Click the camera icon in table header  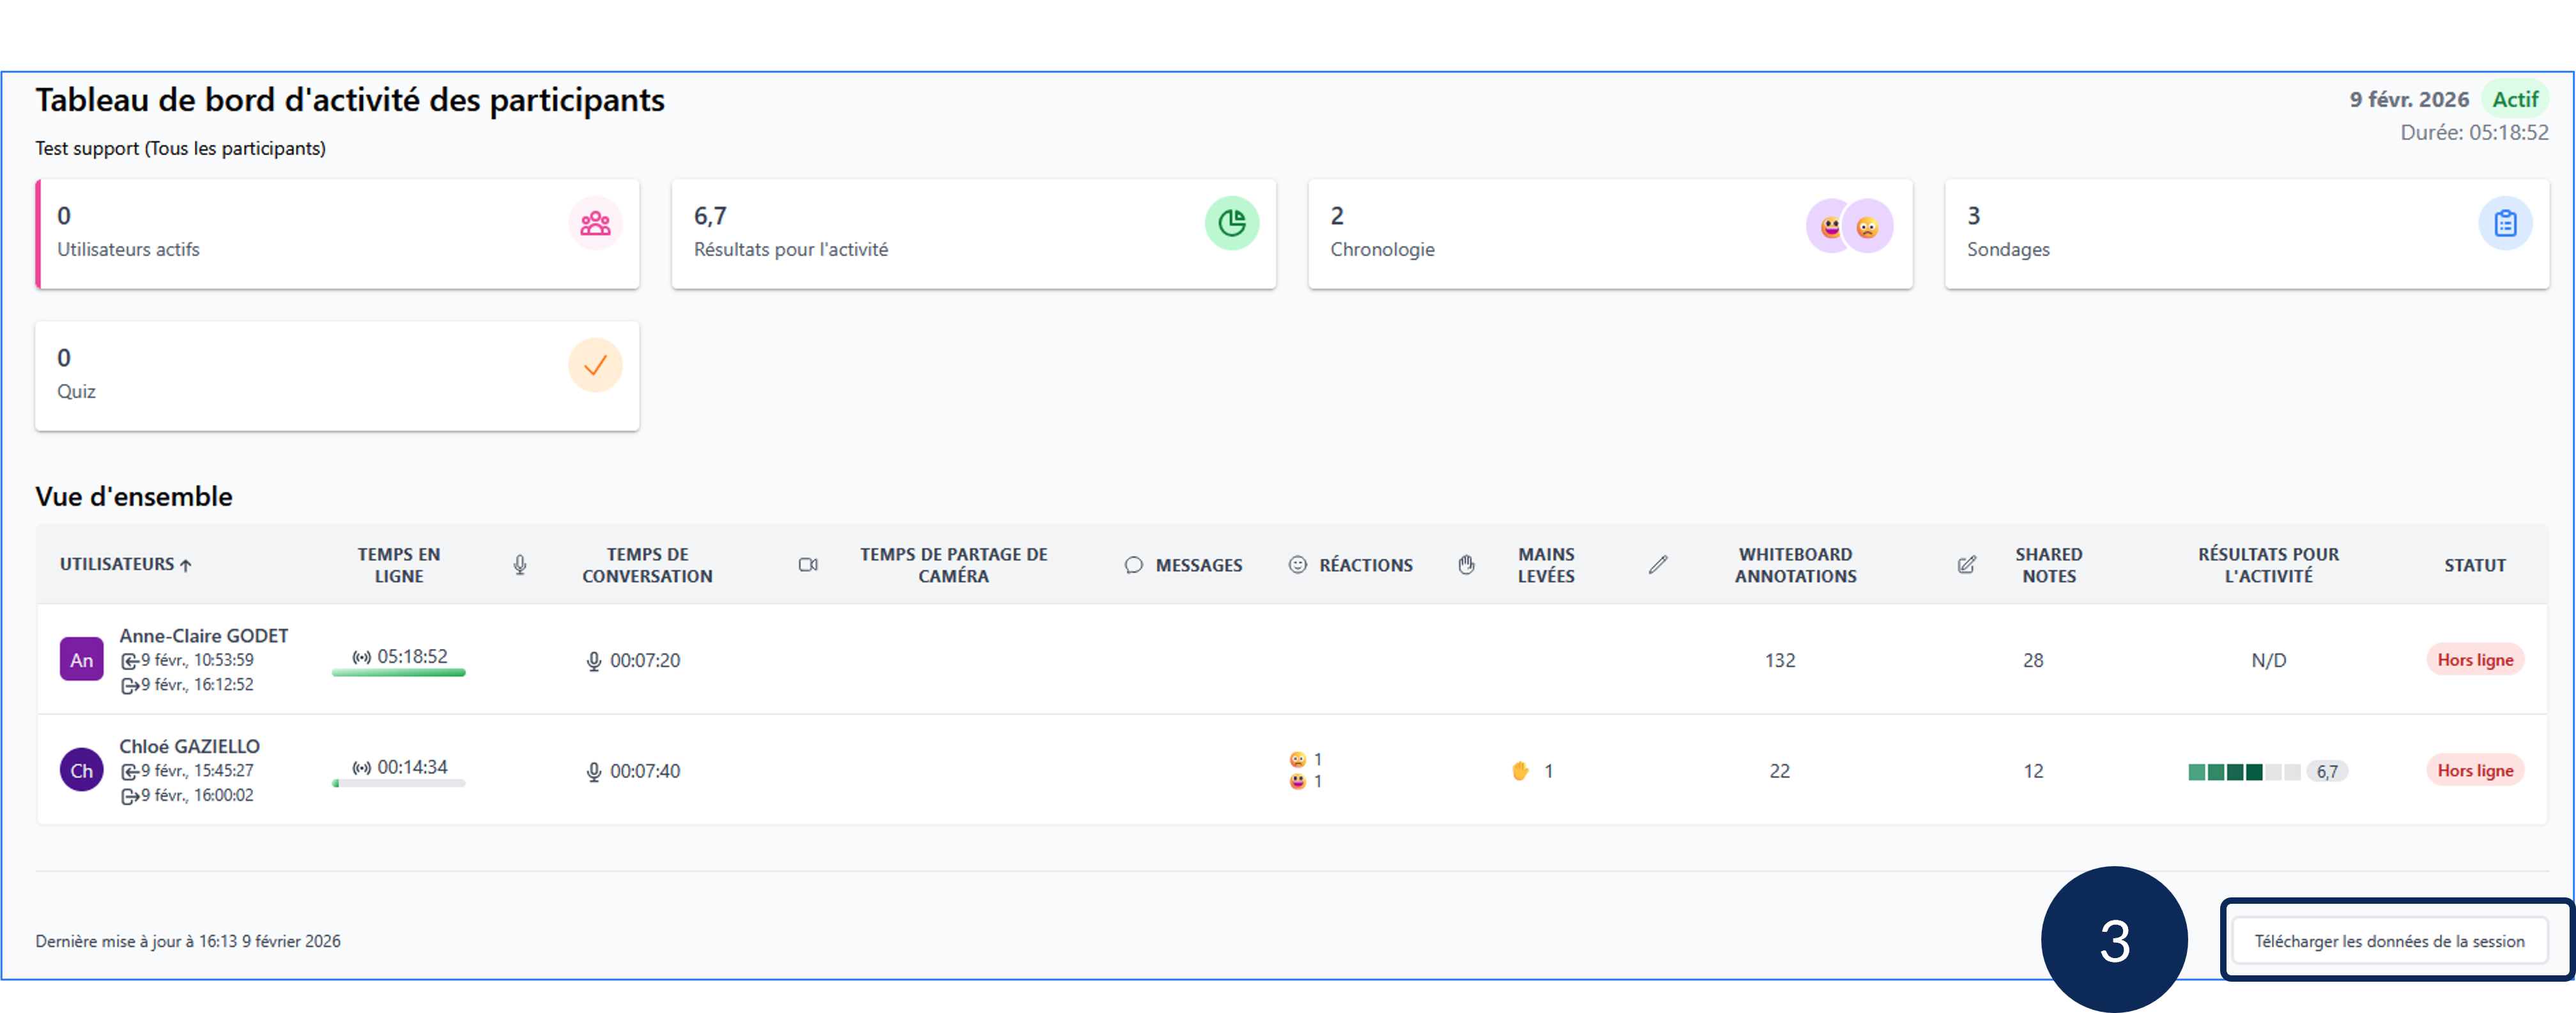pos(808,565)
